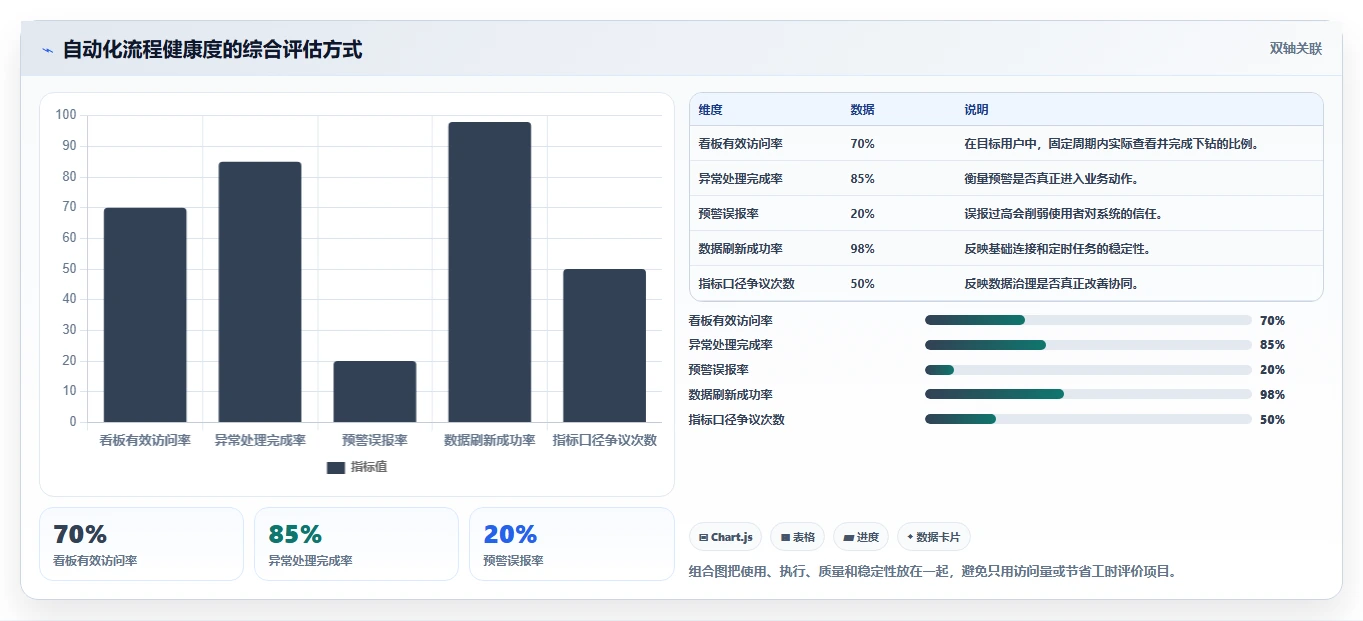Screen dimensions: 1363x621
Task: Click the 指标口径争议次数 progress bar
Action: tap(1088, 420)
